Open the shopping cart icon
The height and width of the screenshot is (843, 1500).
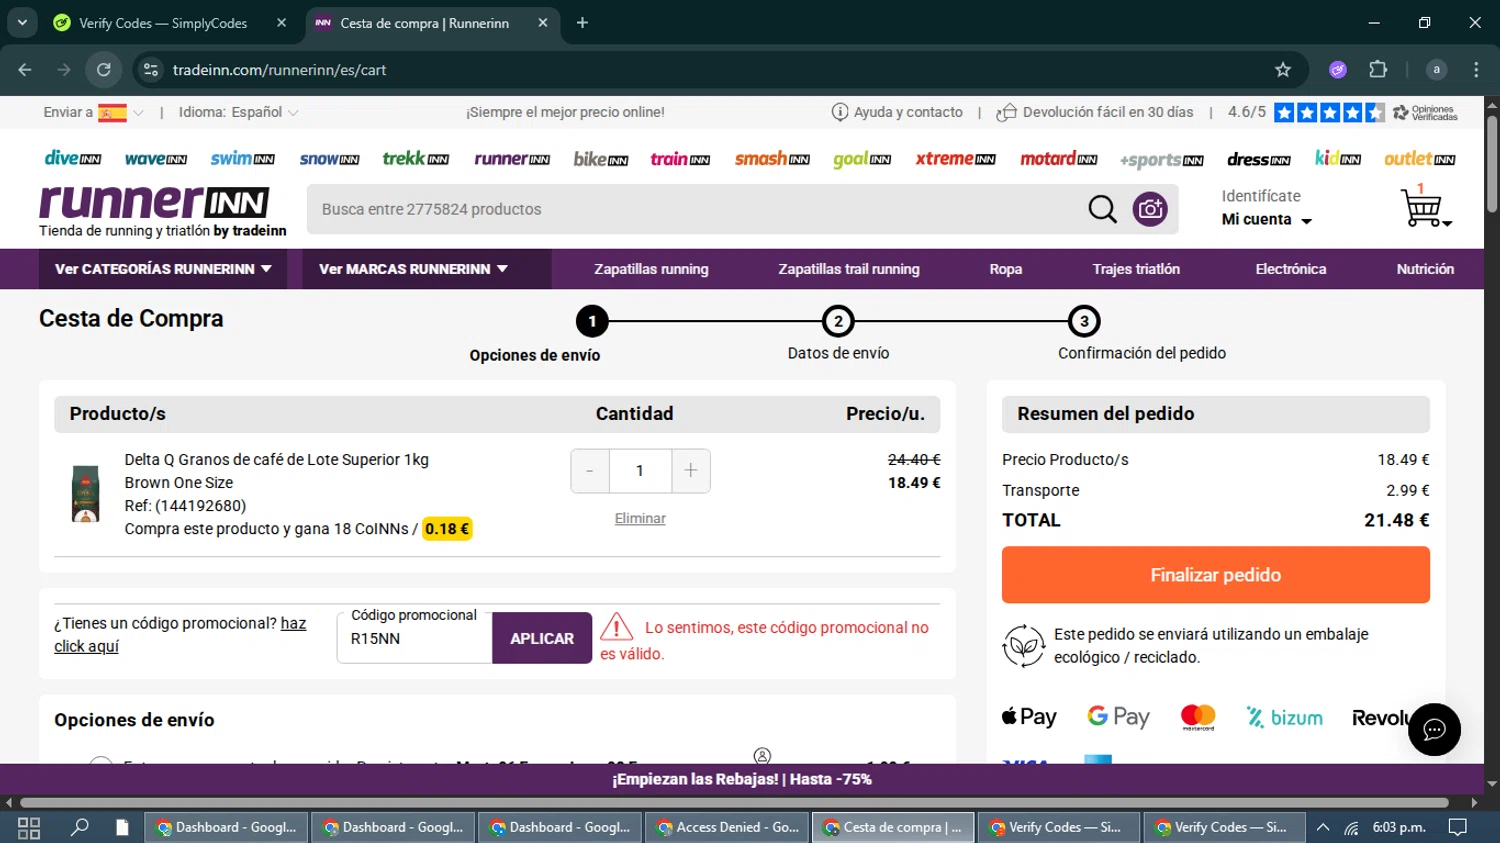pos(1424,207)
